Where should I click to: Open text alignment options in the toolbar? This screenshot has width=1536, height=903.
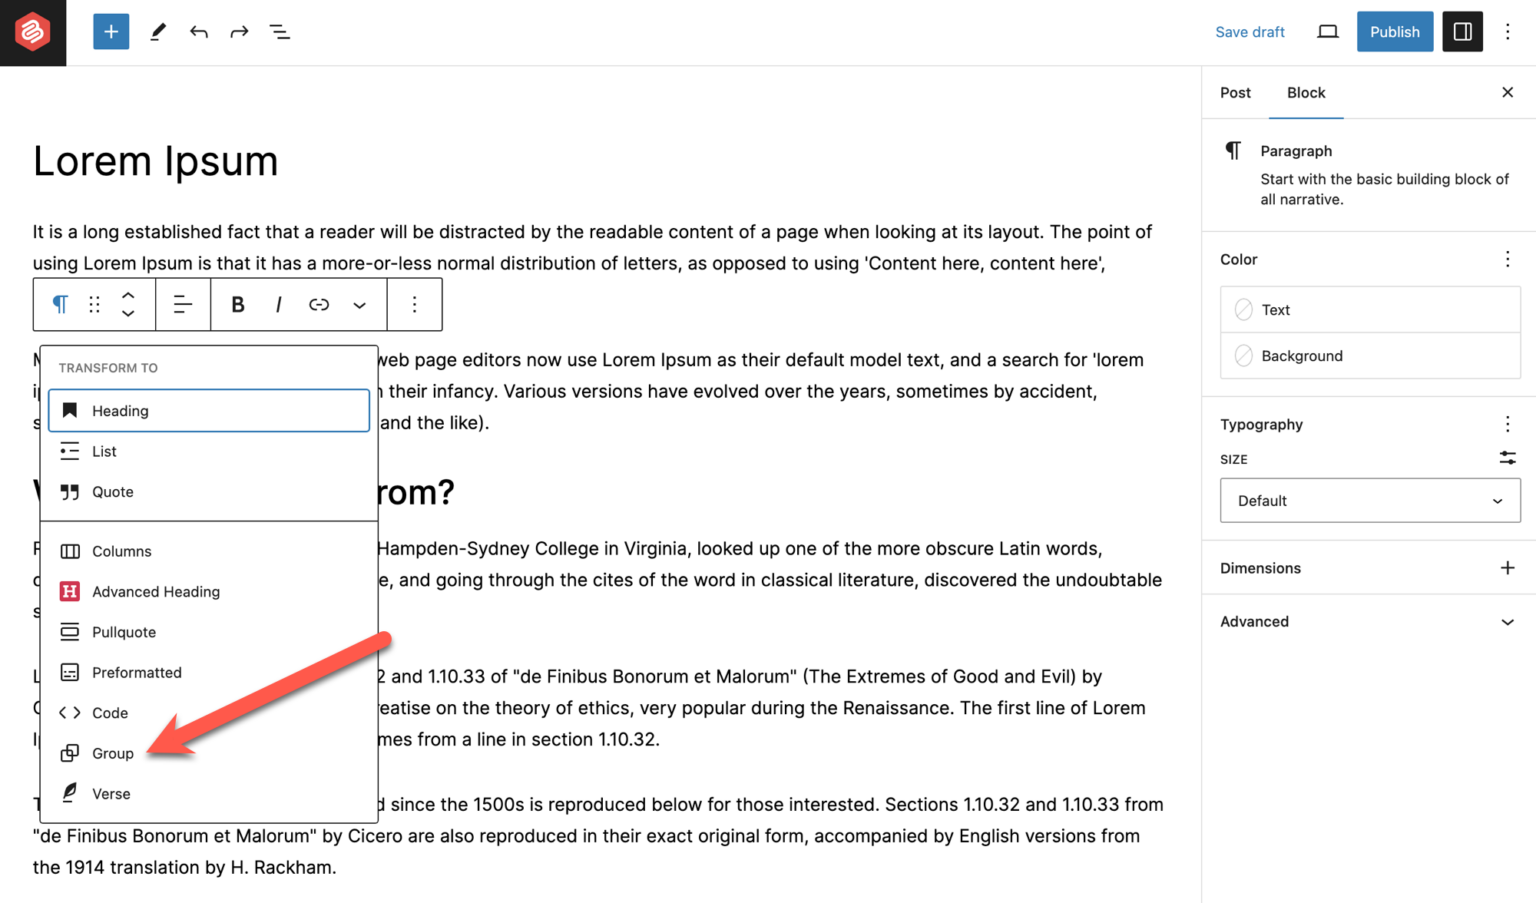(183, 304)
